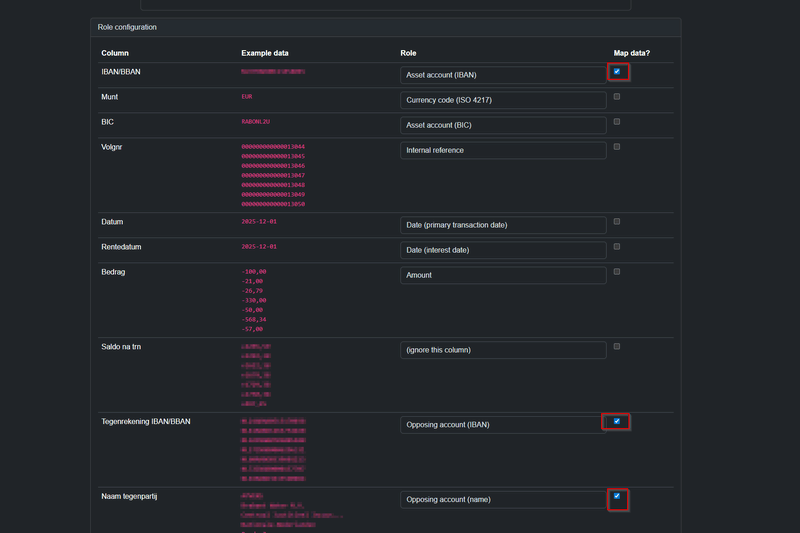Check the Bedrag Map data checkbox
The width and height of the screenshot is (800, 533).
coord(617,272)
